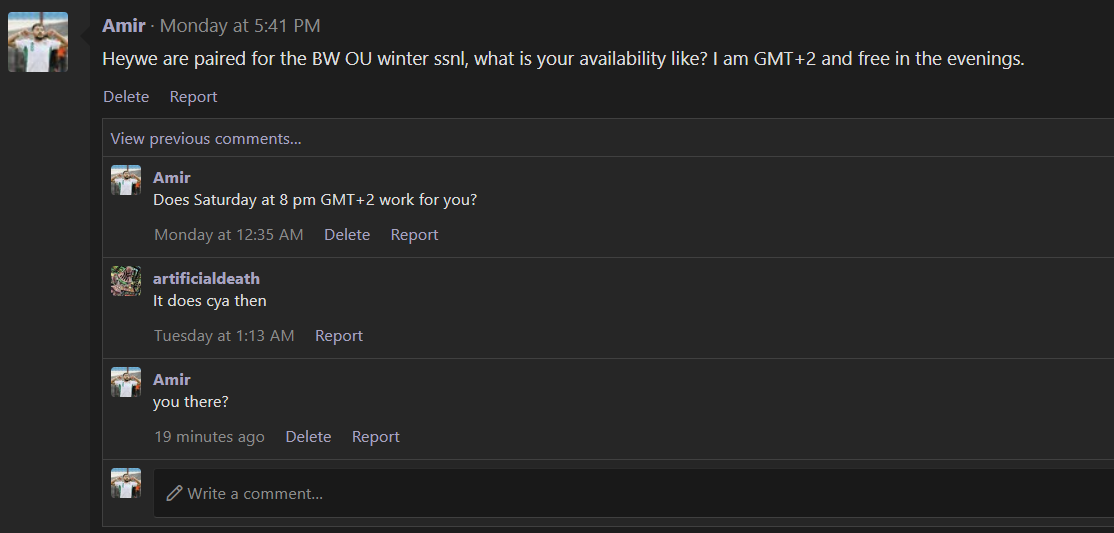Open artificialdeath's profile name link
Screen dimensions: 1114x533
(x=207, y=279)
